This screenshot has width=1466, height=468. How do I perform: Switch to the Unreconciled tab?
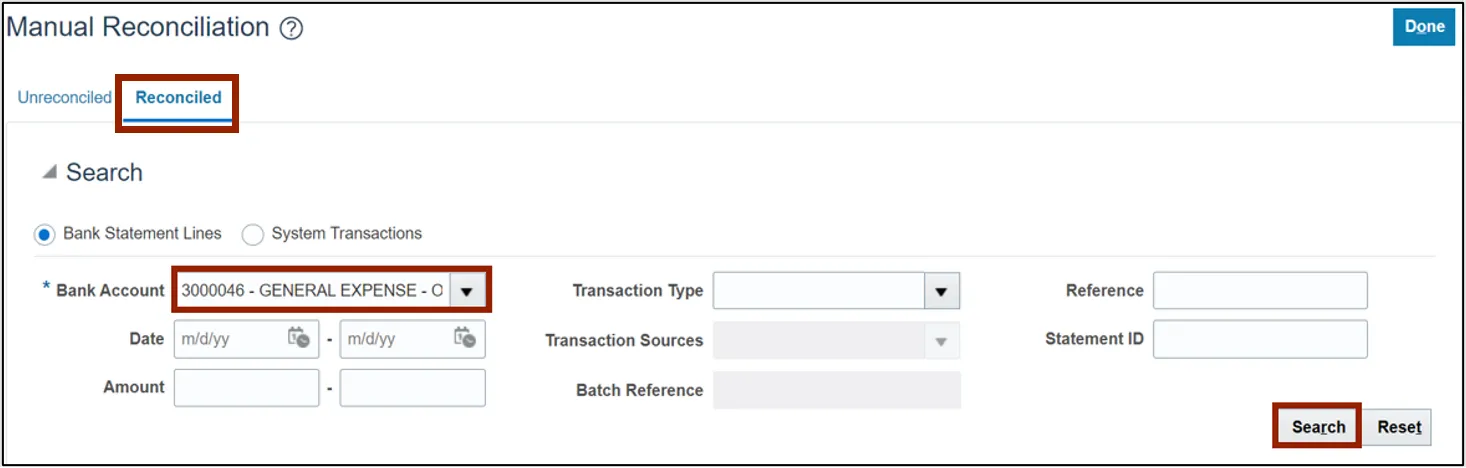[65, 98]
